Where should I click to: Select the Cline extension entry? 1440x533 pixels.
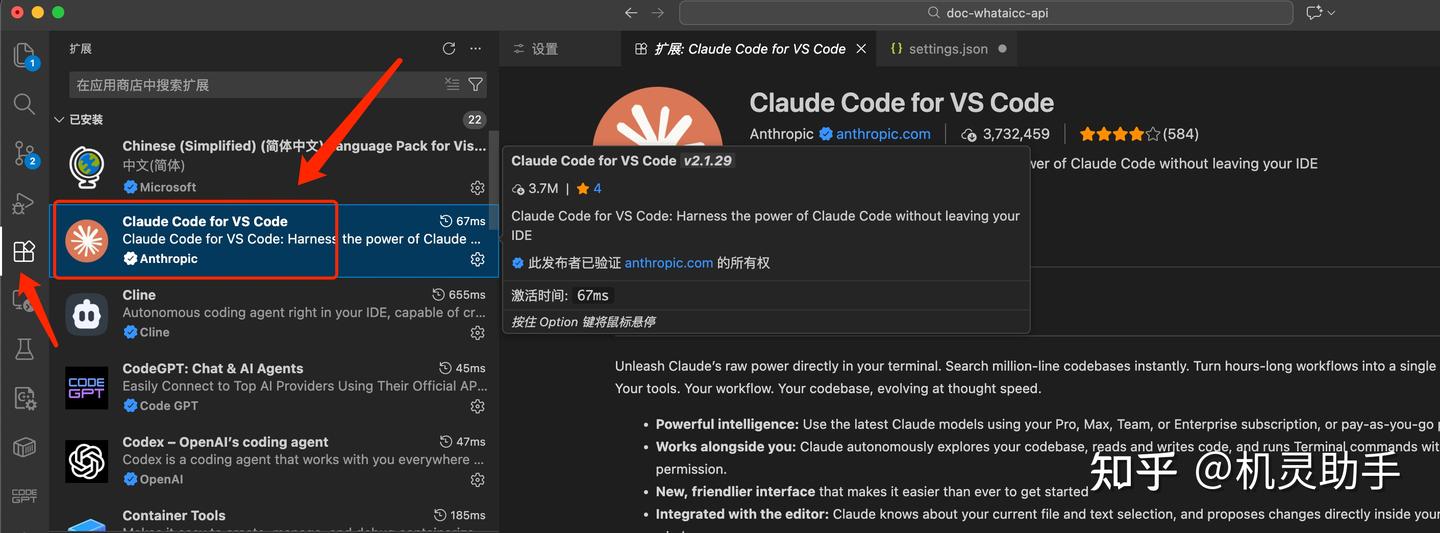tap(272, 314)
